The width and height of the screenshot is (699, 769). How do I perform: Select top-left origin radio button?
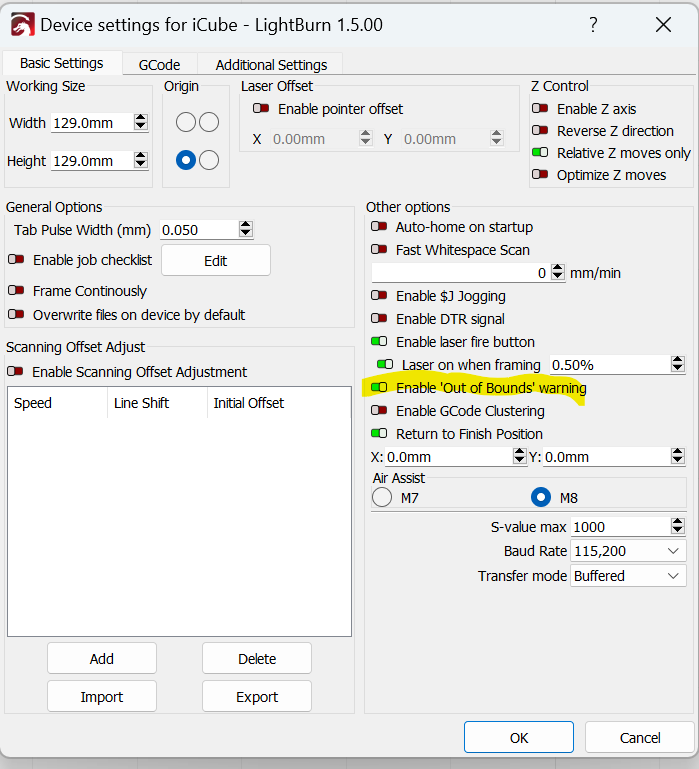186,122
